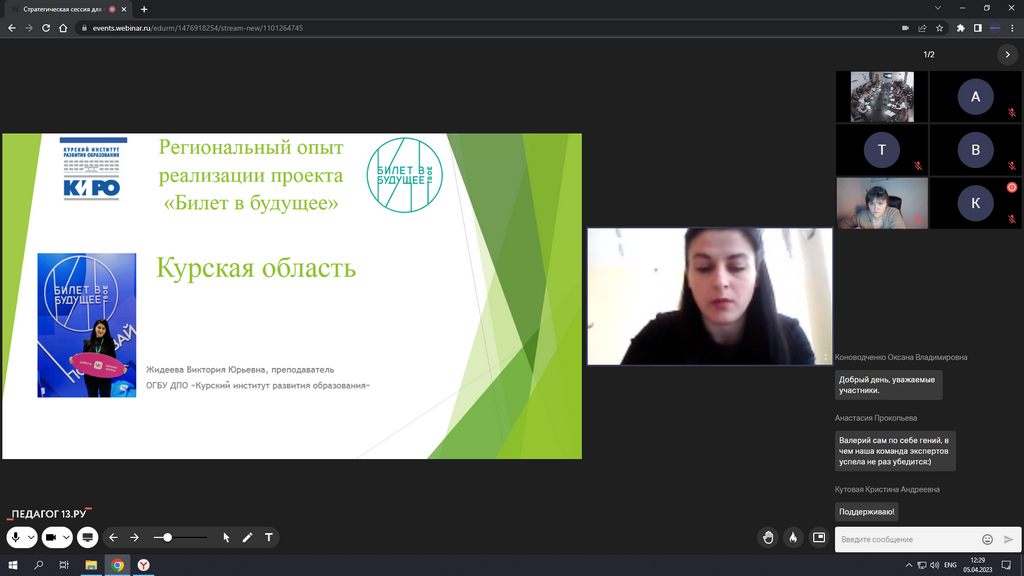Click 'Добрый день, уважаемые участники' message
The width and height of the screenshot is (1024, 576).
[888, 385]
